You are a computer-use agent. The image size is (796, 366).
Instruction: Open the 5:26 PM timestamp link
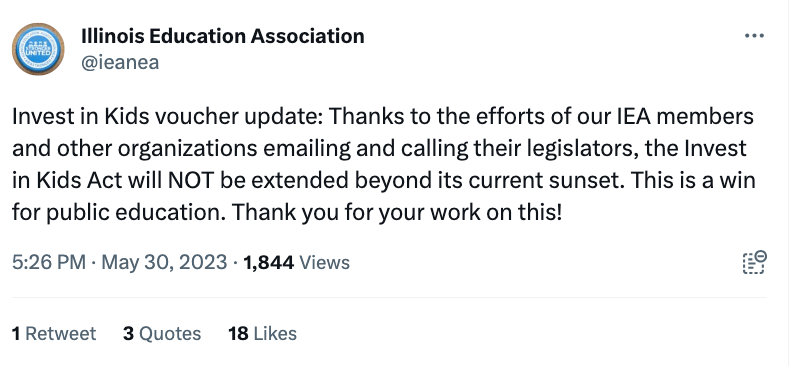[x=49, y=262]
